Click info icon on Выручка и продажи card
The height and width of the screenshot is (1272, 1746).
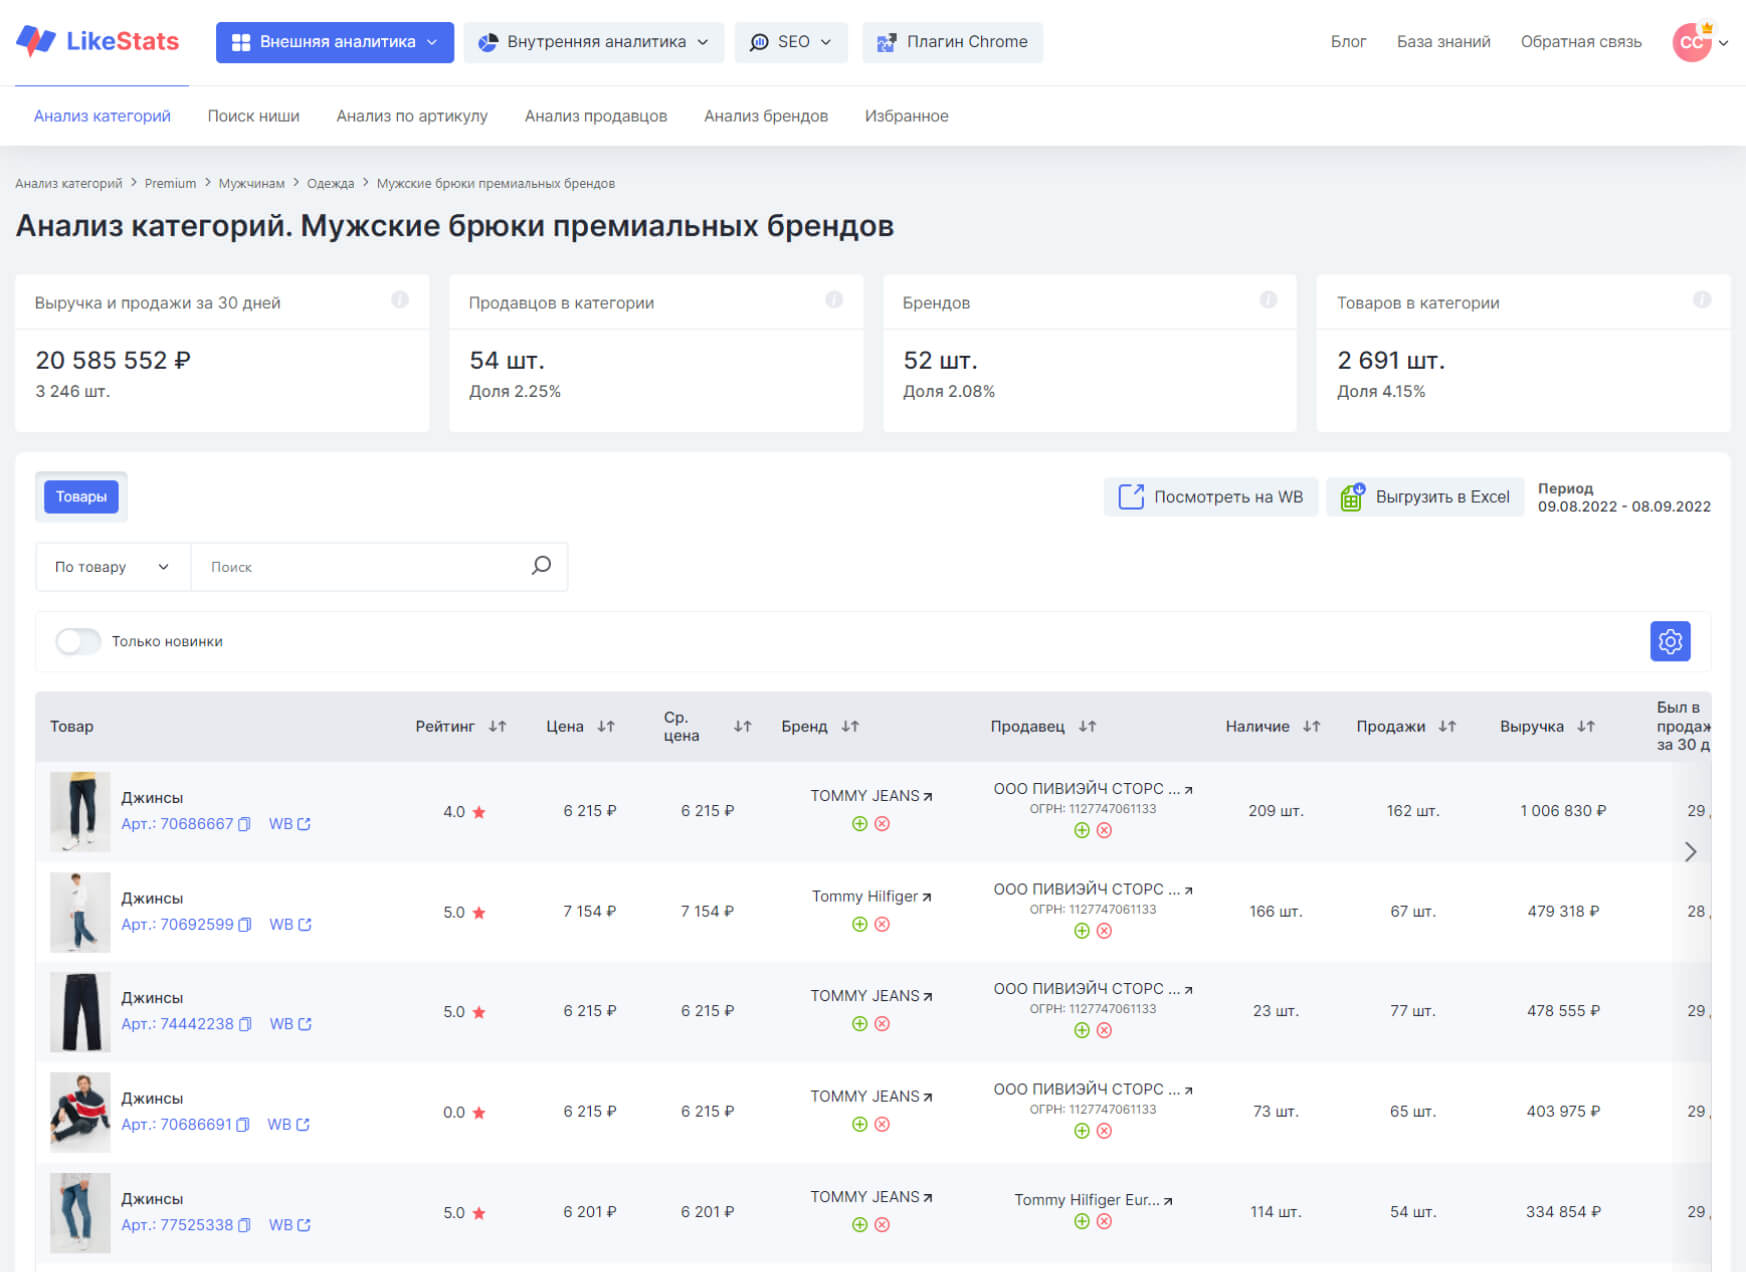[x=400, y=300]
